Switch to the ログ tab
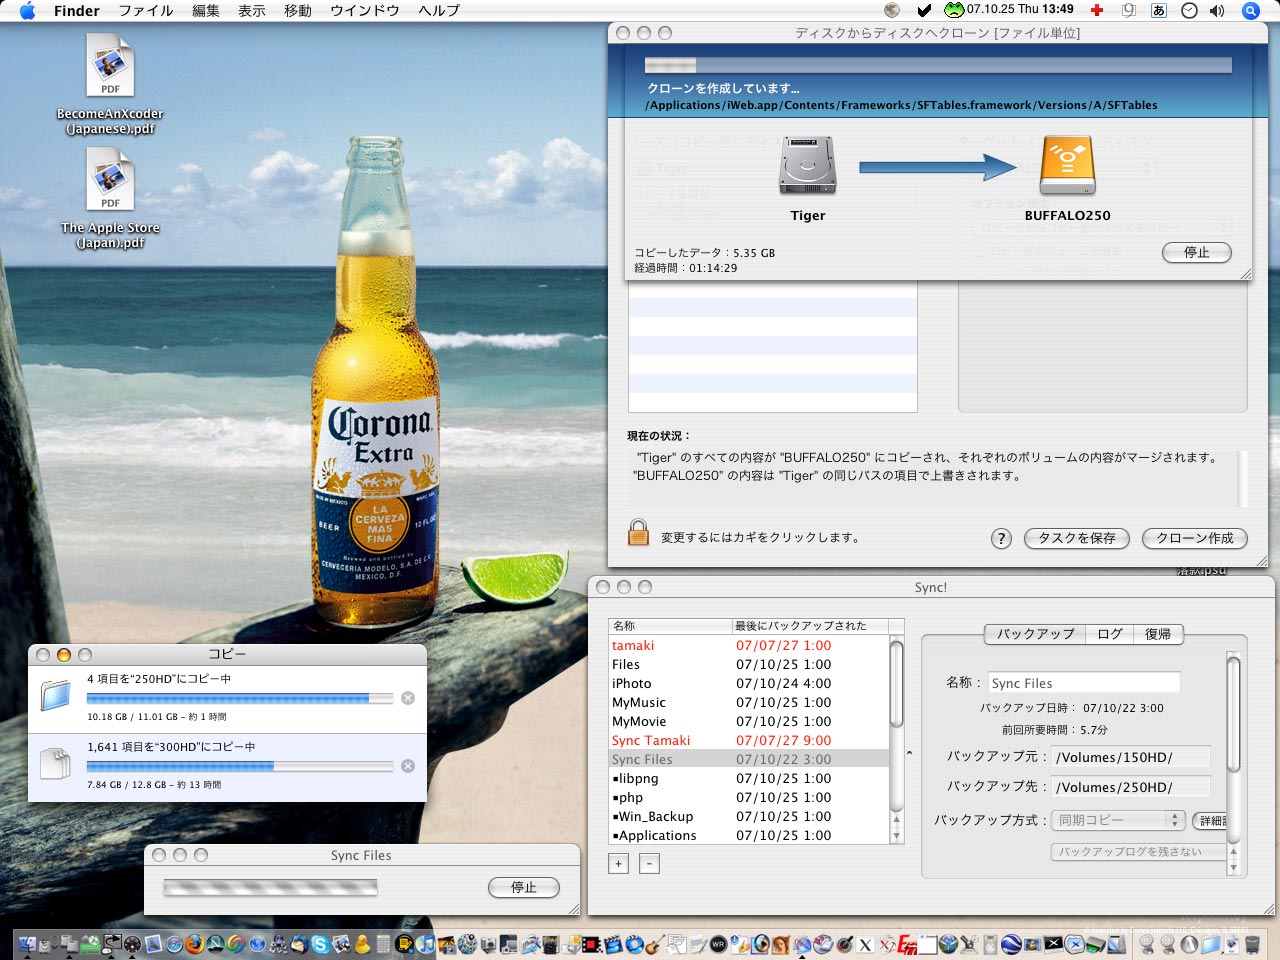Image resolution: width=1280 pixels, height=960 pixels. click(x=1109, y=634)
